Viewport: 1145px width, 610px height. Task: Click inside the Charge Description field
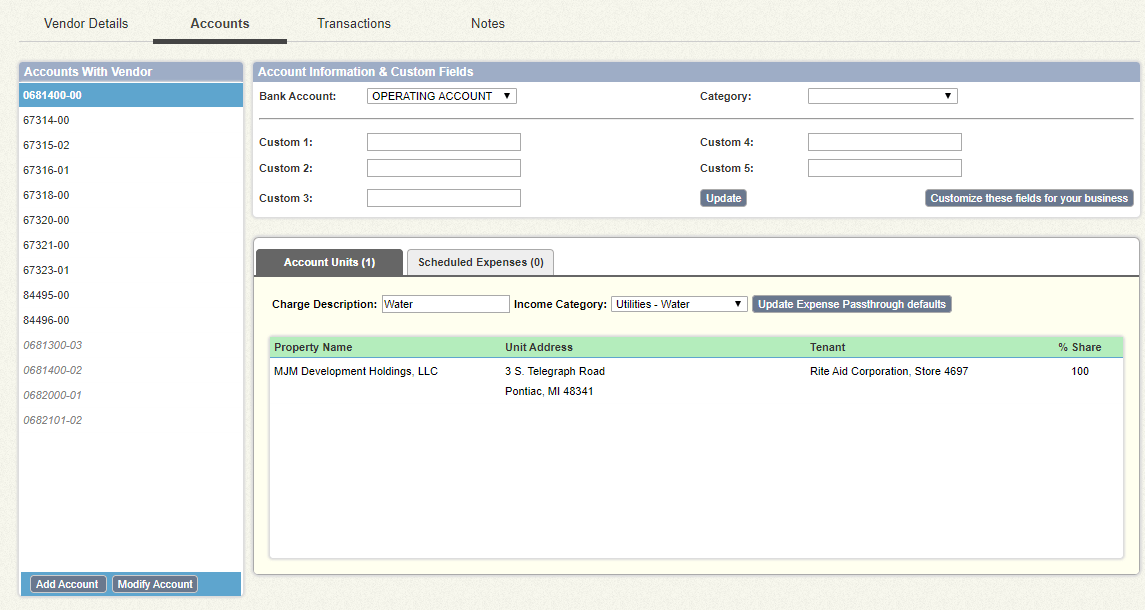point(445,303)
